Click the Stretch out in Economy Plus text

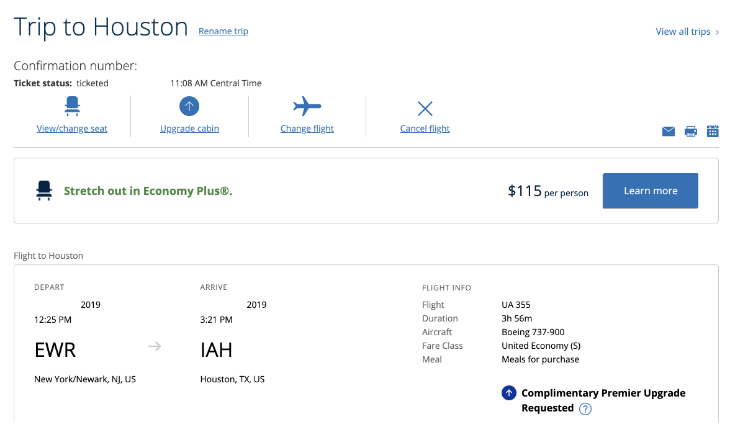pyautogui.click(x=148, y=190)
